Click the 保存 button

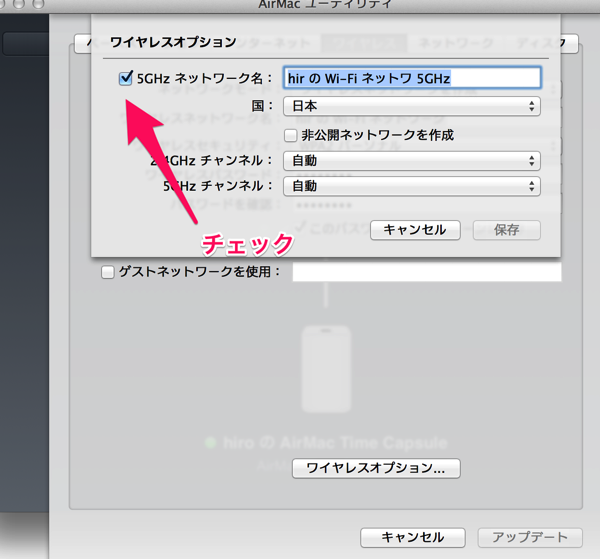coord(506,230)
